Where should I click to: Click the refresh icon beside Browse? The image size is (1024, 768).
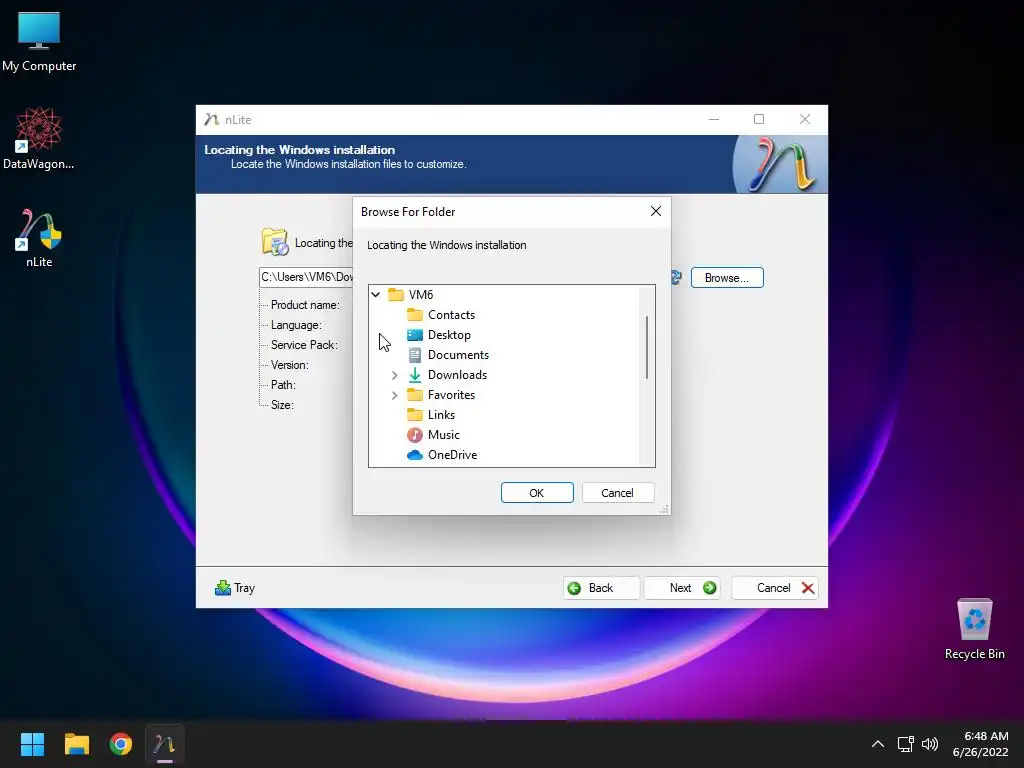677,278
